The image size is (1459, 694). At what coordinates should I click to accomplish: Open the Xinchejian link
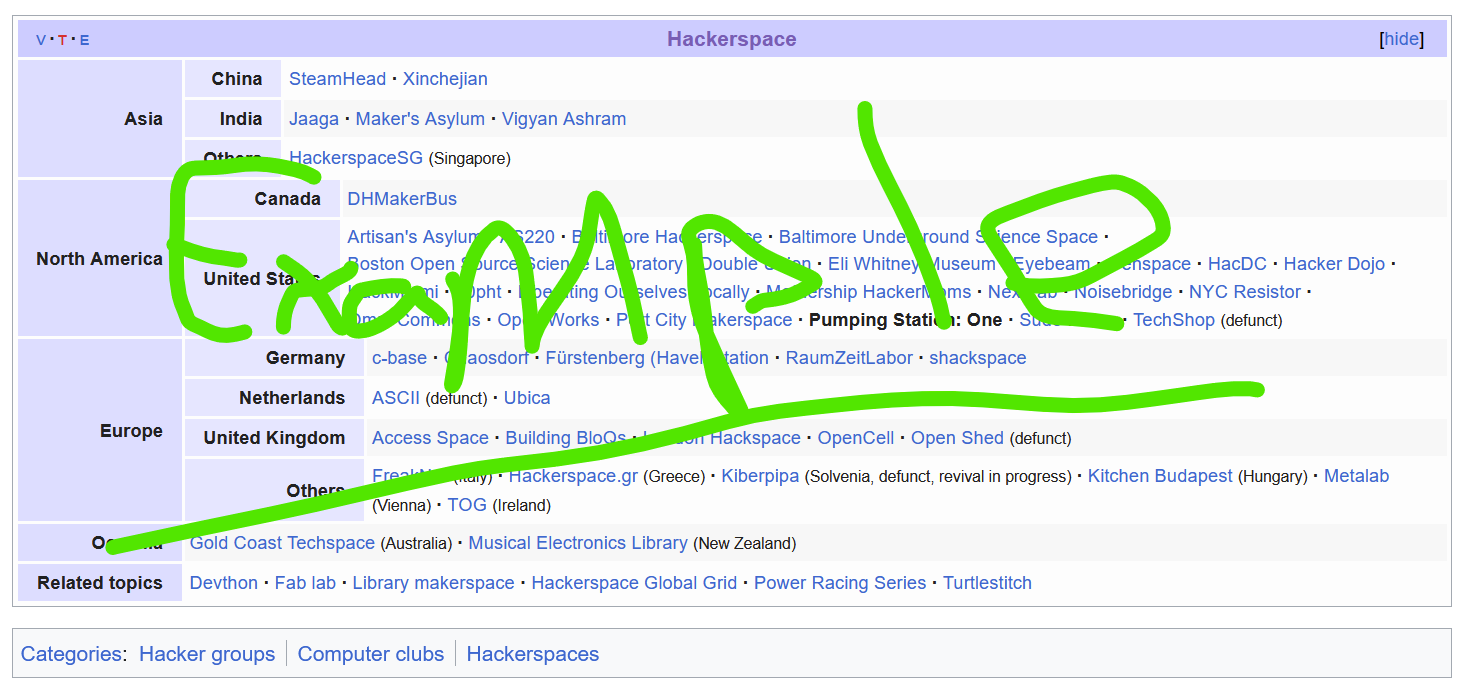point(445,79)
